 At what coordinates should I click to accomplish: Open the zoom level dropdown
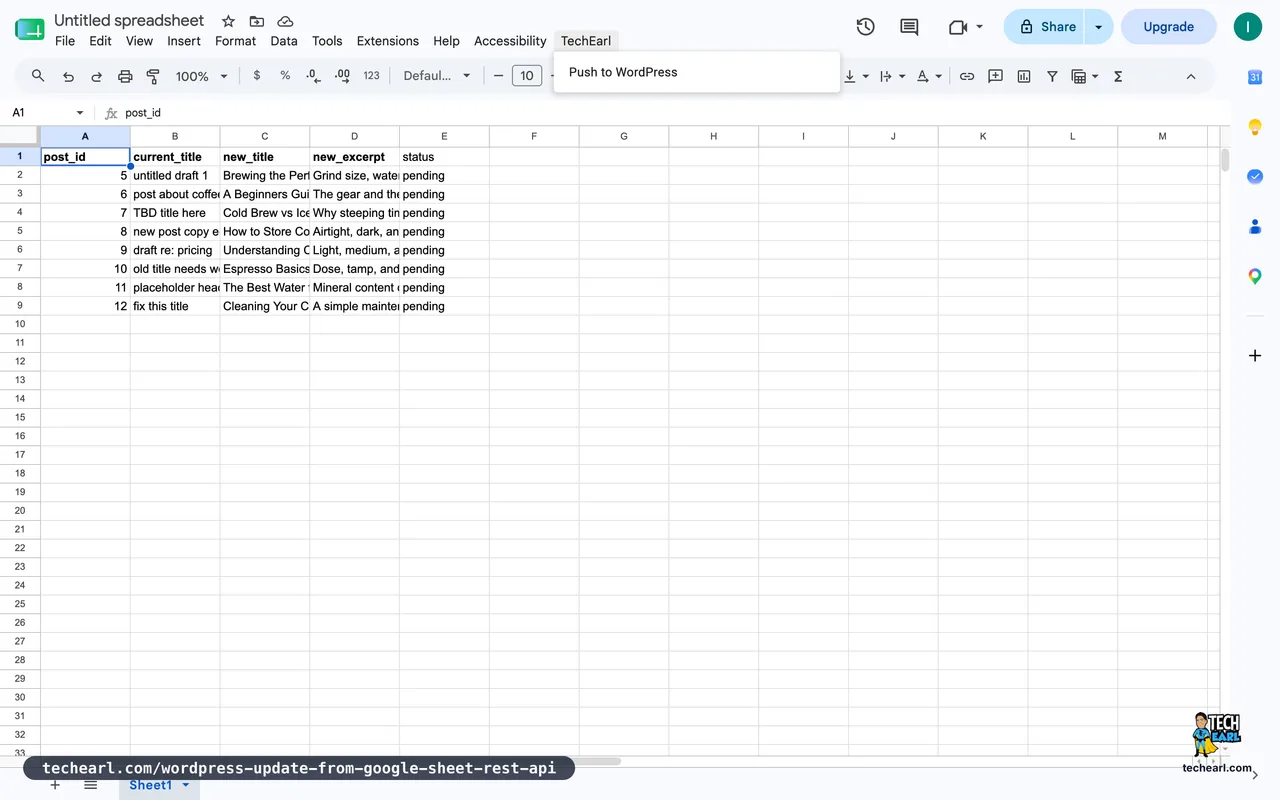coord(202,76)
